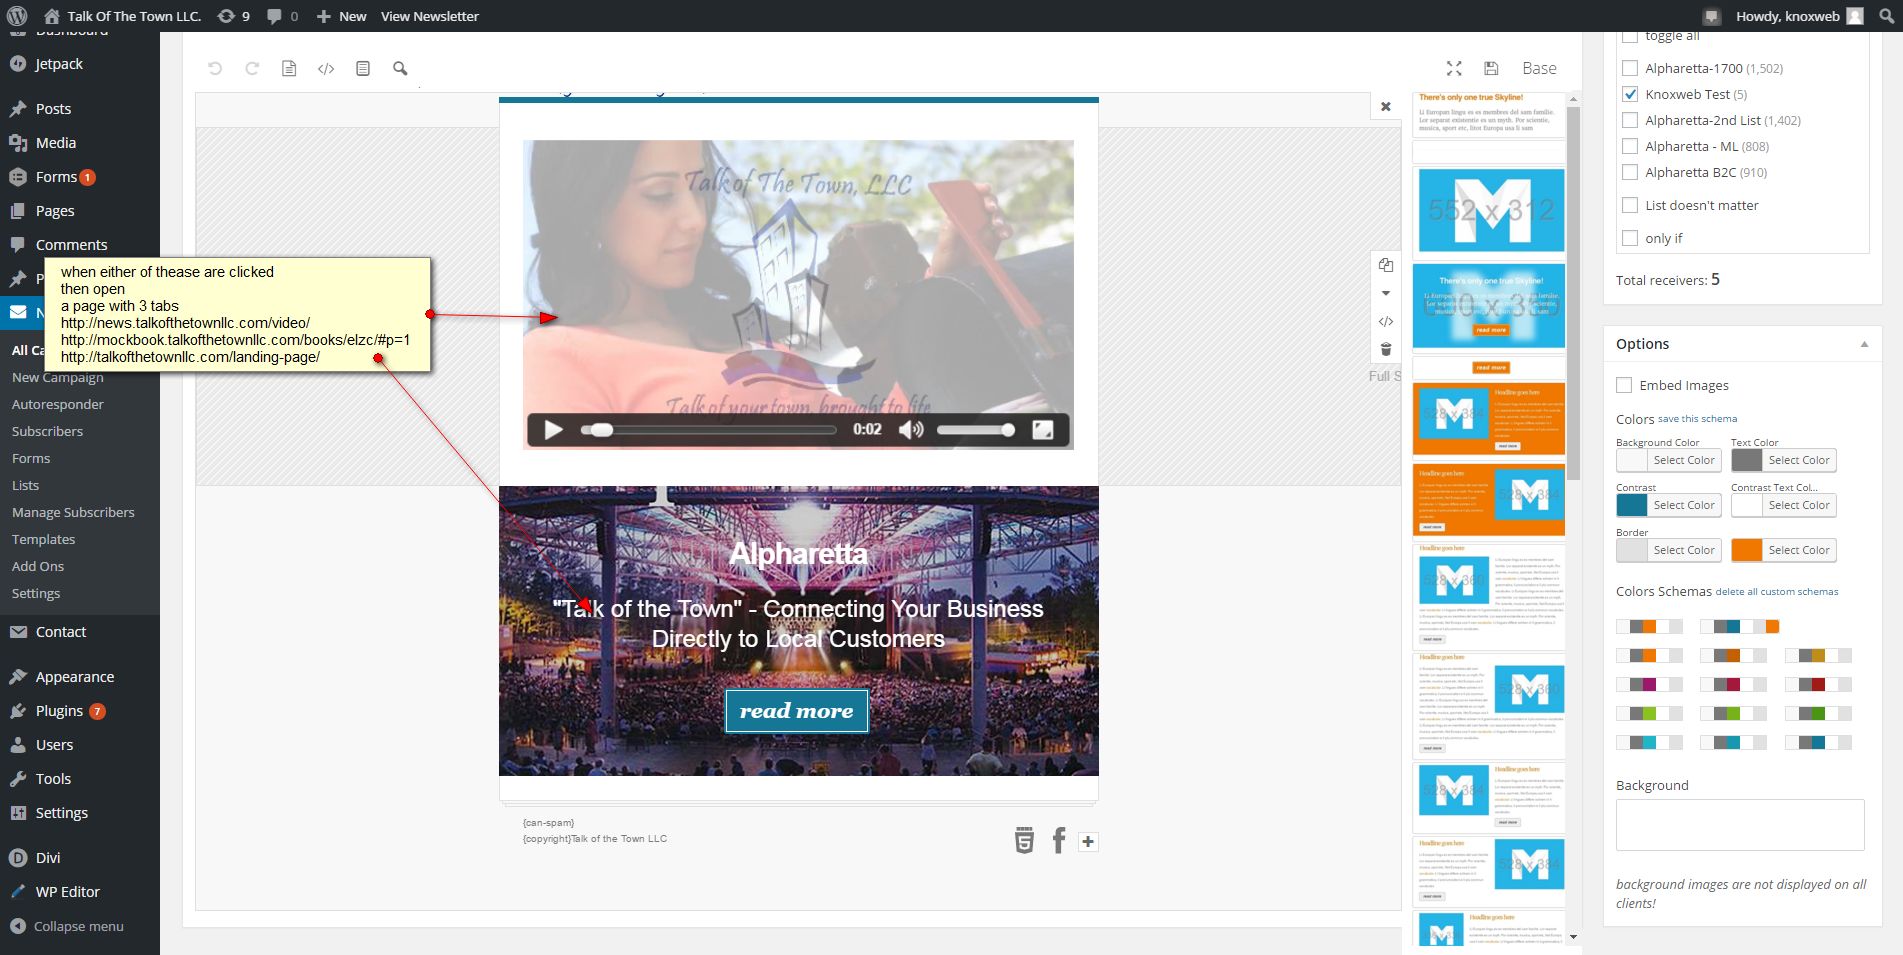Collapse the Options panel arrow
The width and height of the screenshot is (1903, 955).
pyautogui.click(x=1864, y=344)
